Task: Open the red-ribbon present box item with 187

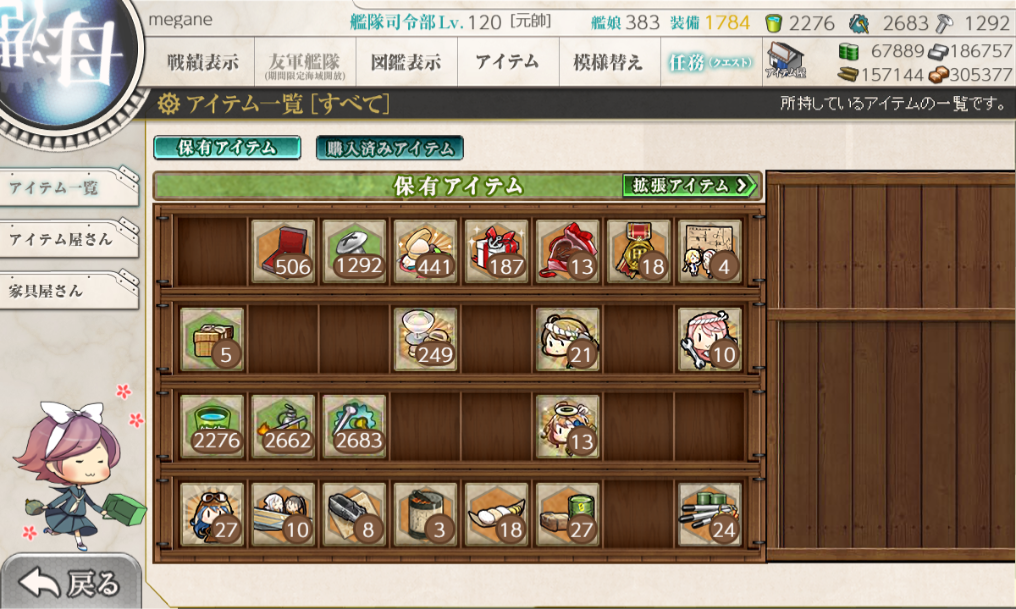Action: point(497,251)
